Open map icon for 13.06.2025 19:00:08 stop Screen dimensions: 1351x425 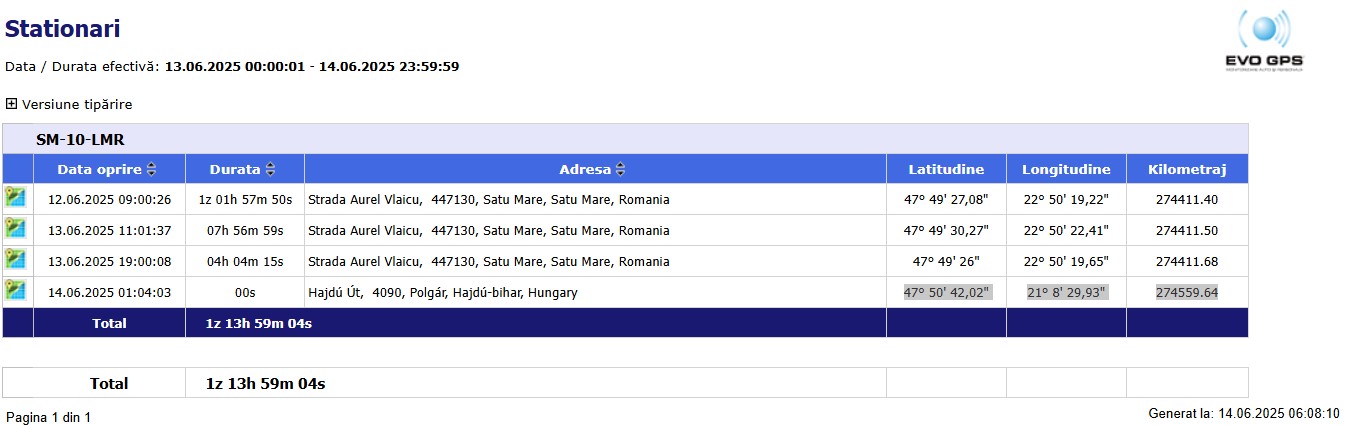[14, 259]
